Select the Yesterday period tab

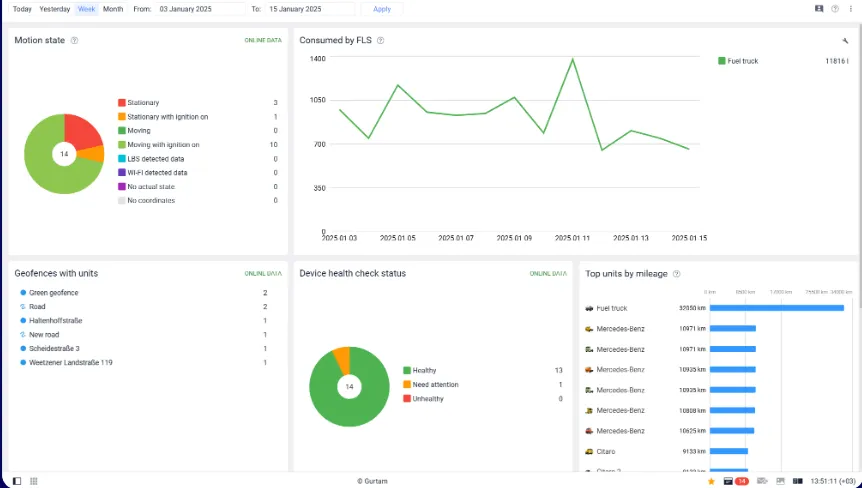point(54,9)
